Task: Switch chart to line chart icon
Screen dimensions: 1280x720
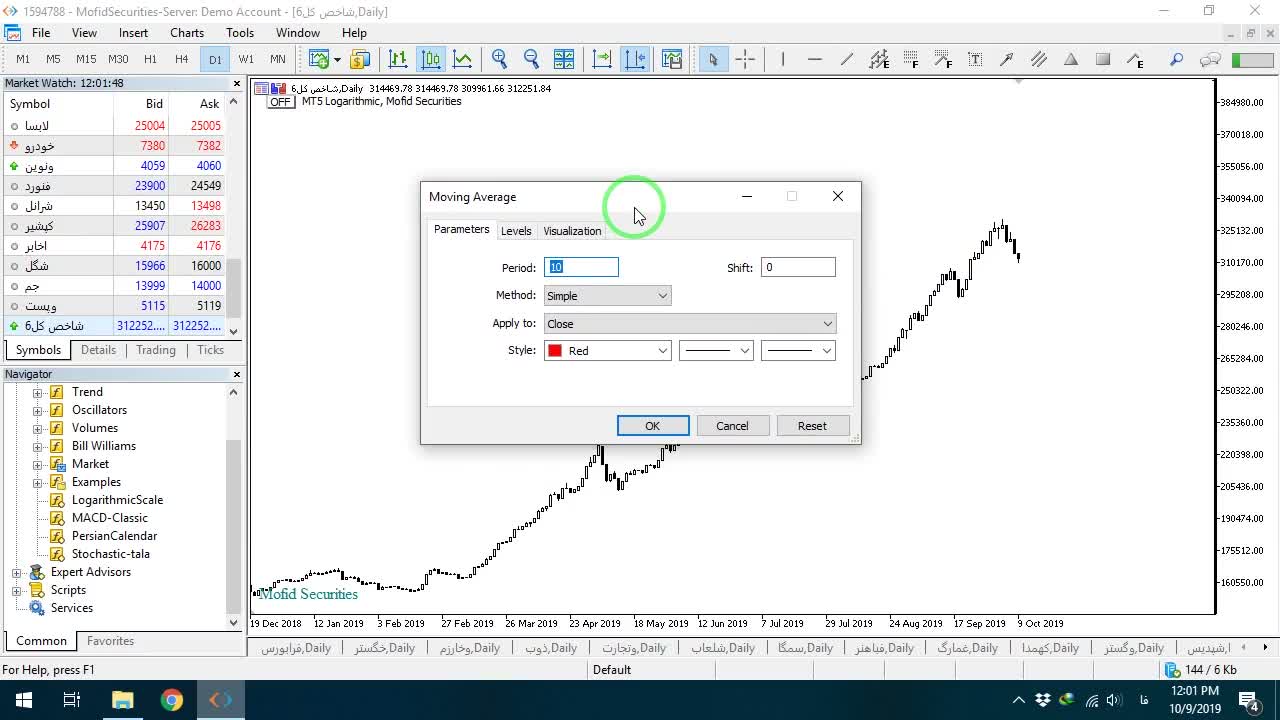Action: point(463,59)
